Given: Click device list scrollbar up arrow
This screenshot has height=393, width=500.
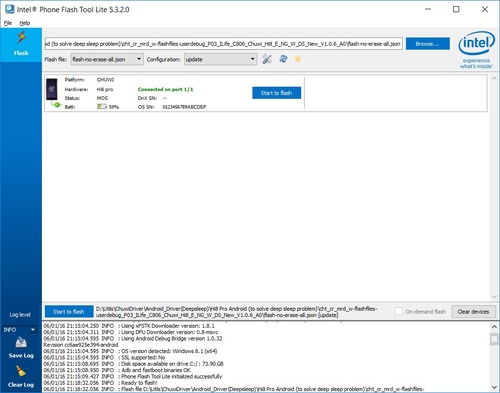Looking at the screenshot, I should tap(494, 79).
